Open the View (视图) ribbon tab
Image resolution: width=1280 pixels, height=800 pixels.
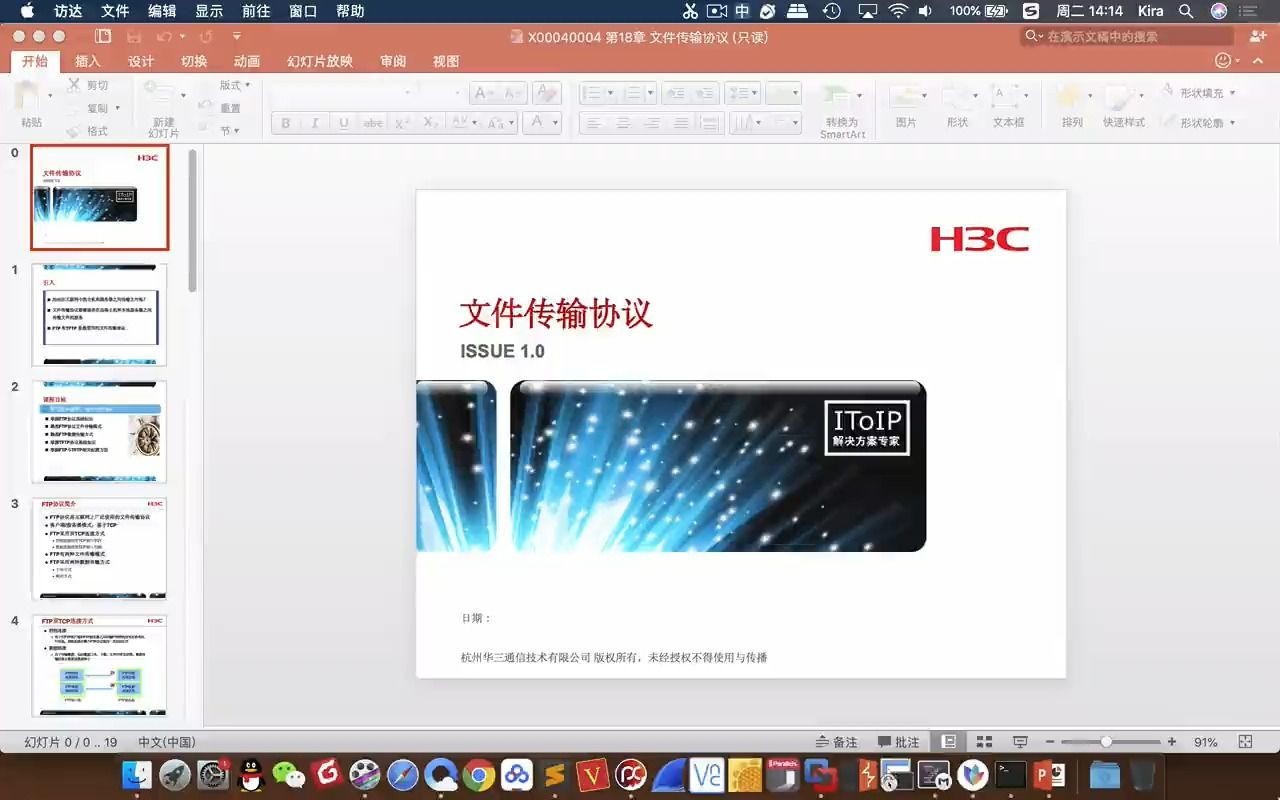446,61
